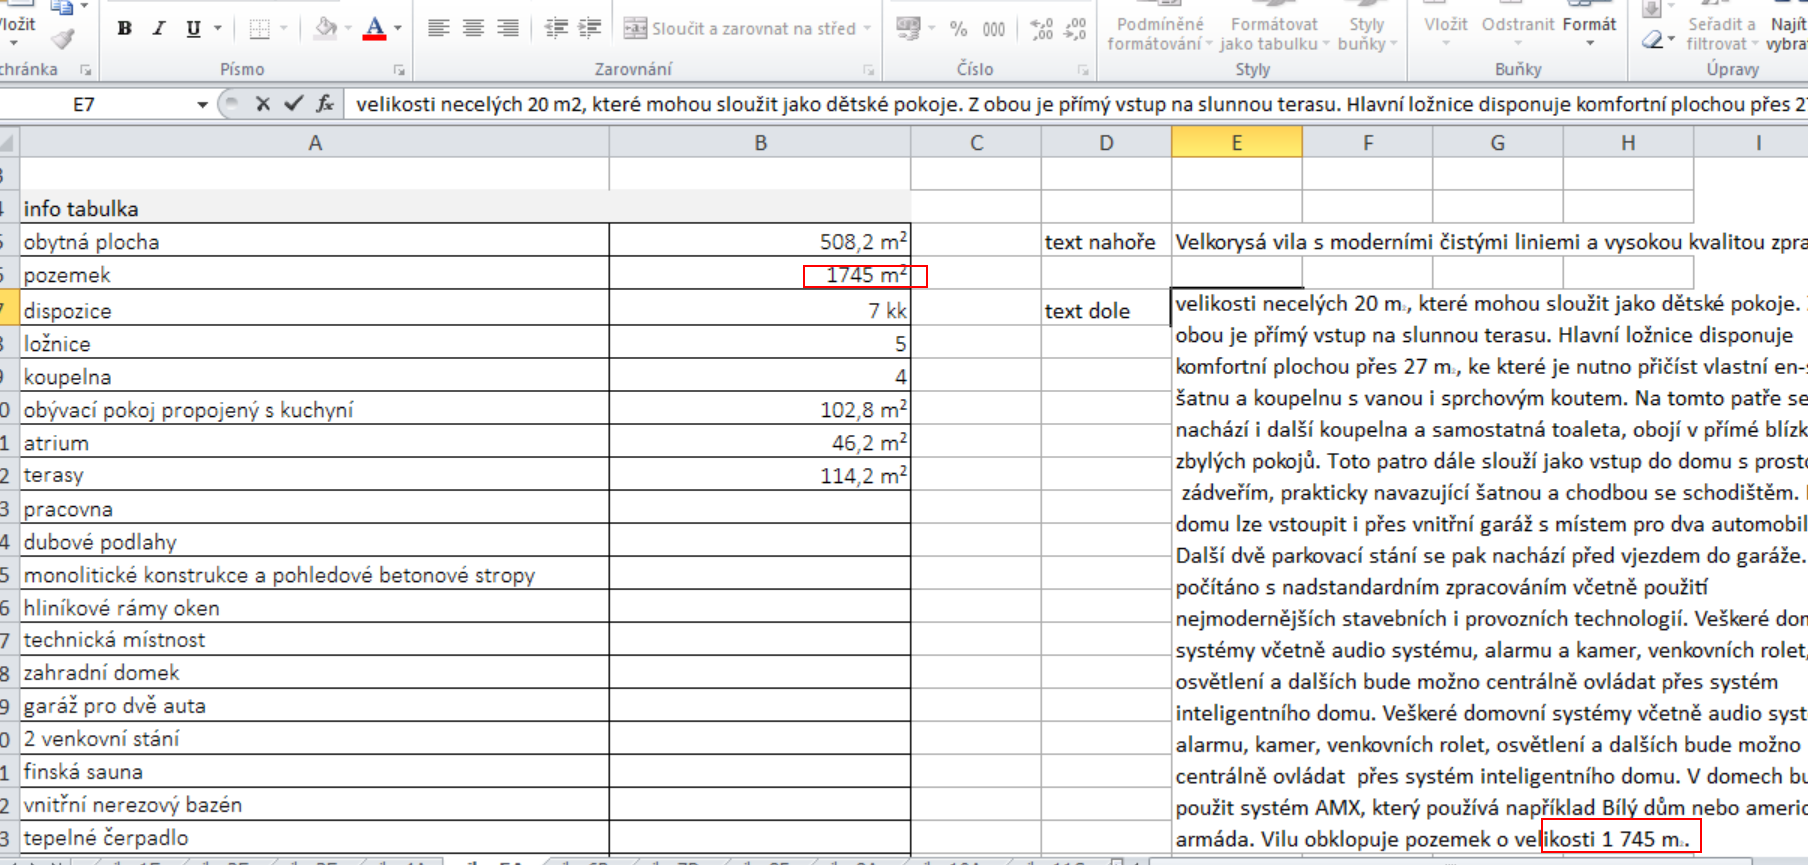Apply the red font color A

(x=375, y=29)
